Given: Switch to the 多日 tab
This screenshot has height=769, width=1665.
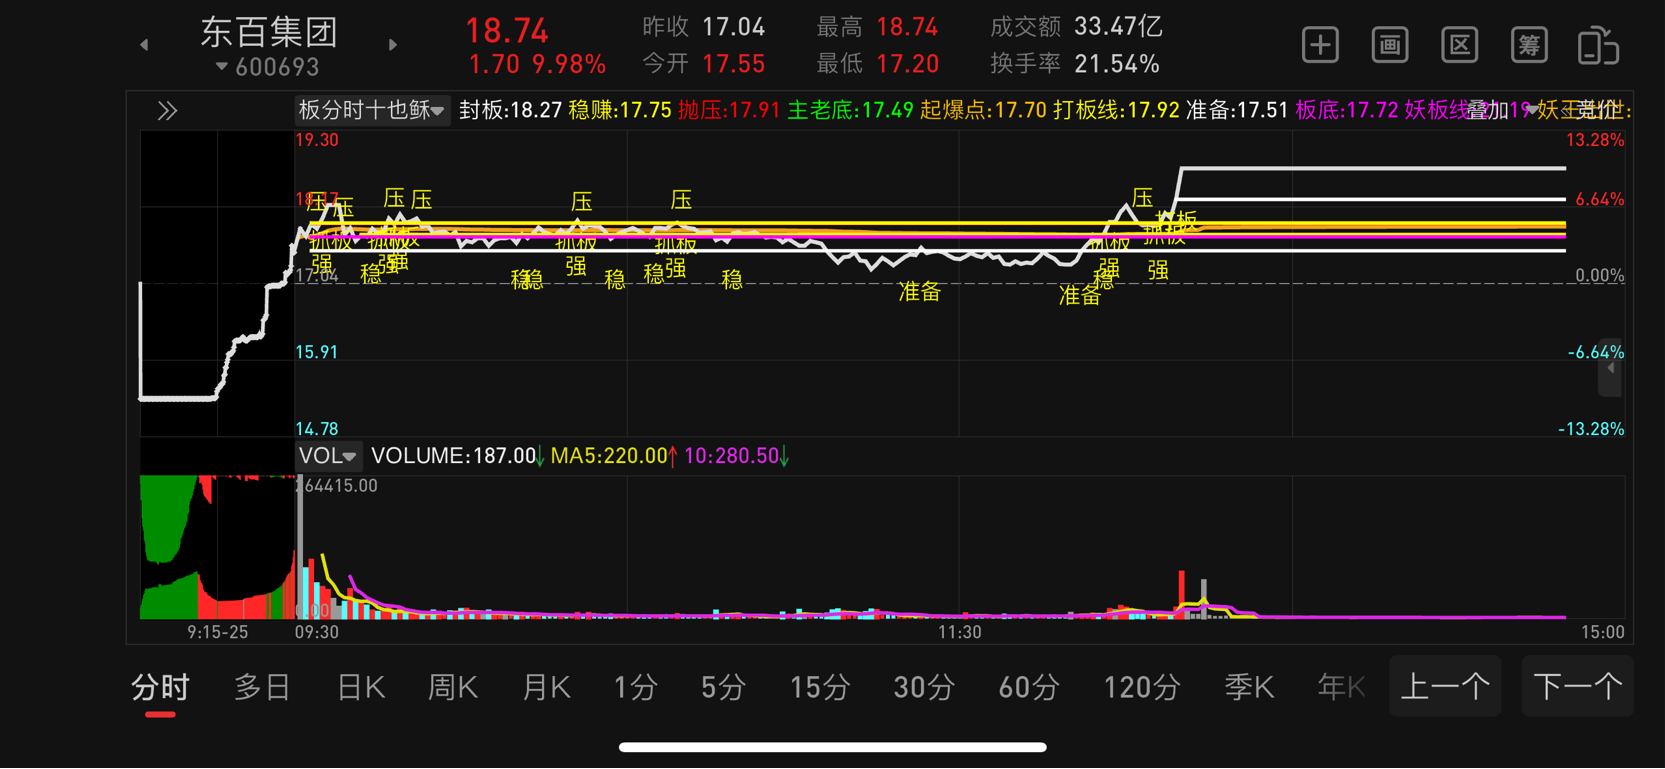Looking at the screenshot, I should (262, 687).
